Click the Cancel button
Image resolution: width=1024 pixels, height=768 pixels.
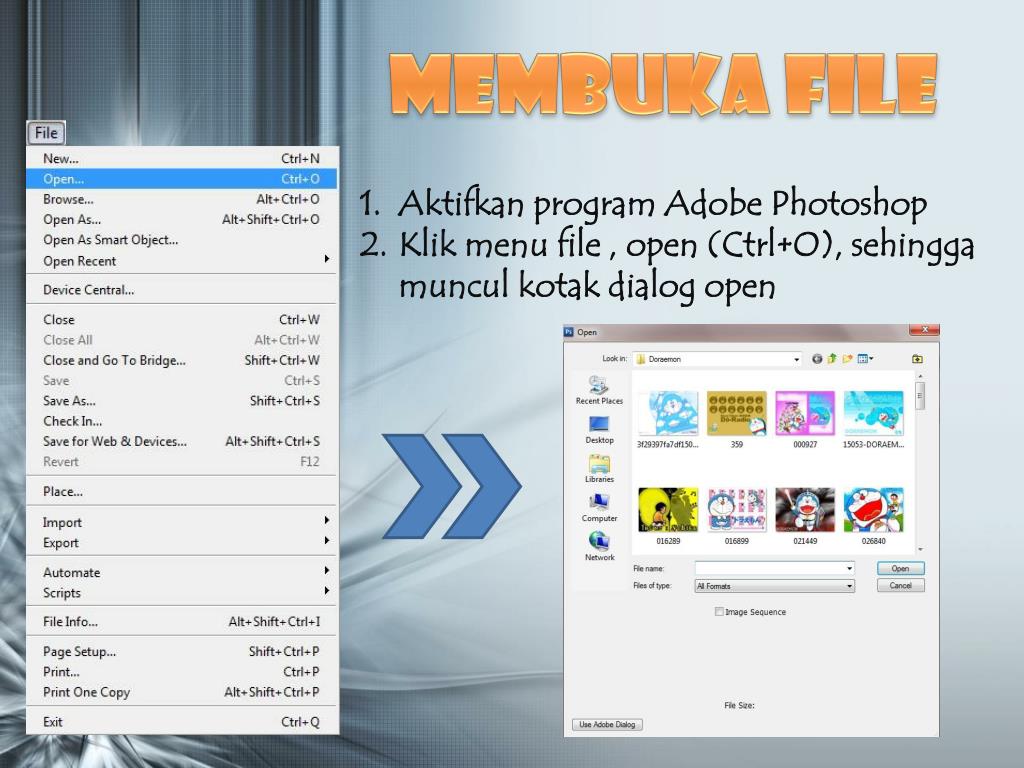pos(901,585)
